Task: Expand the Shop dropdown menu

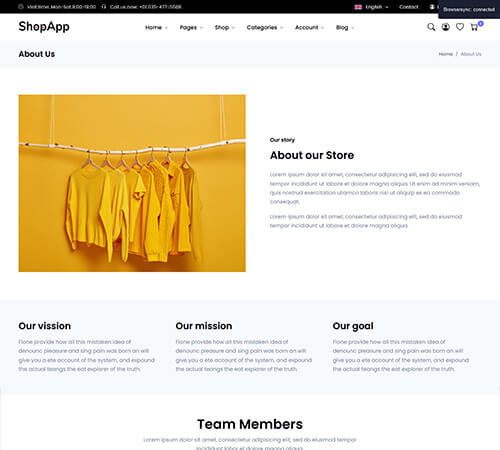Action: tap(225, 27)
